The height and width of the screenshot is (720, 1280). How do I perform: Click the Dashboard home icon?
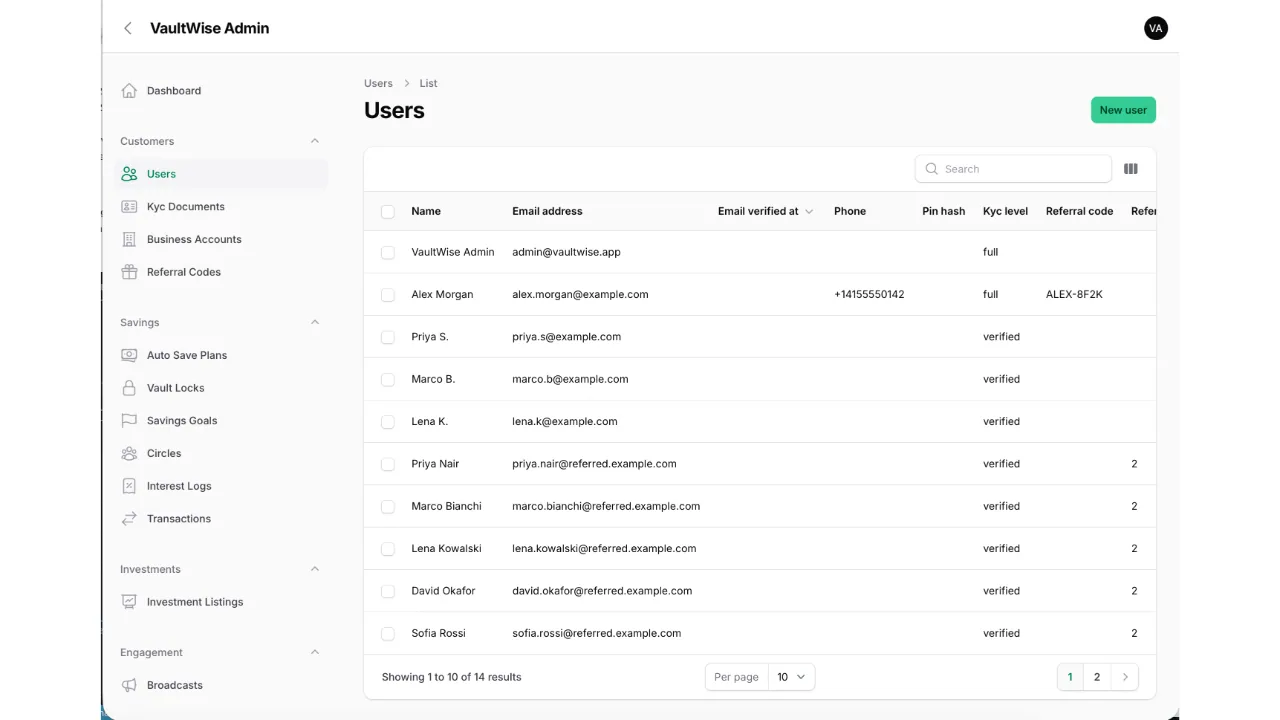(x=129, y=91)
